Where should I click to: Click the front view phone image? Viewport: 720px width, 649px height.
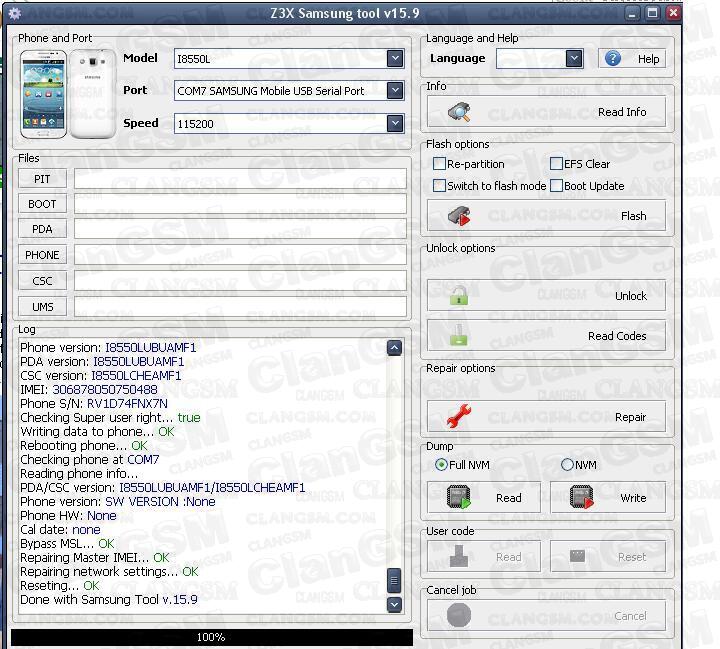point(43,94)
